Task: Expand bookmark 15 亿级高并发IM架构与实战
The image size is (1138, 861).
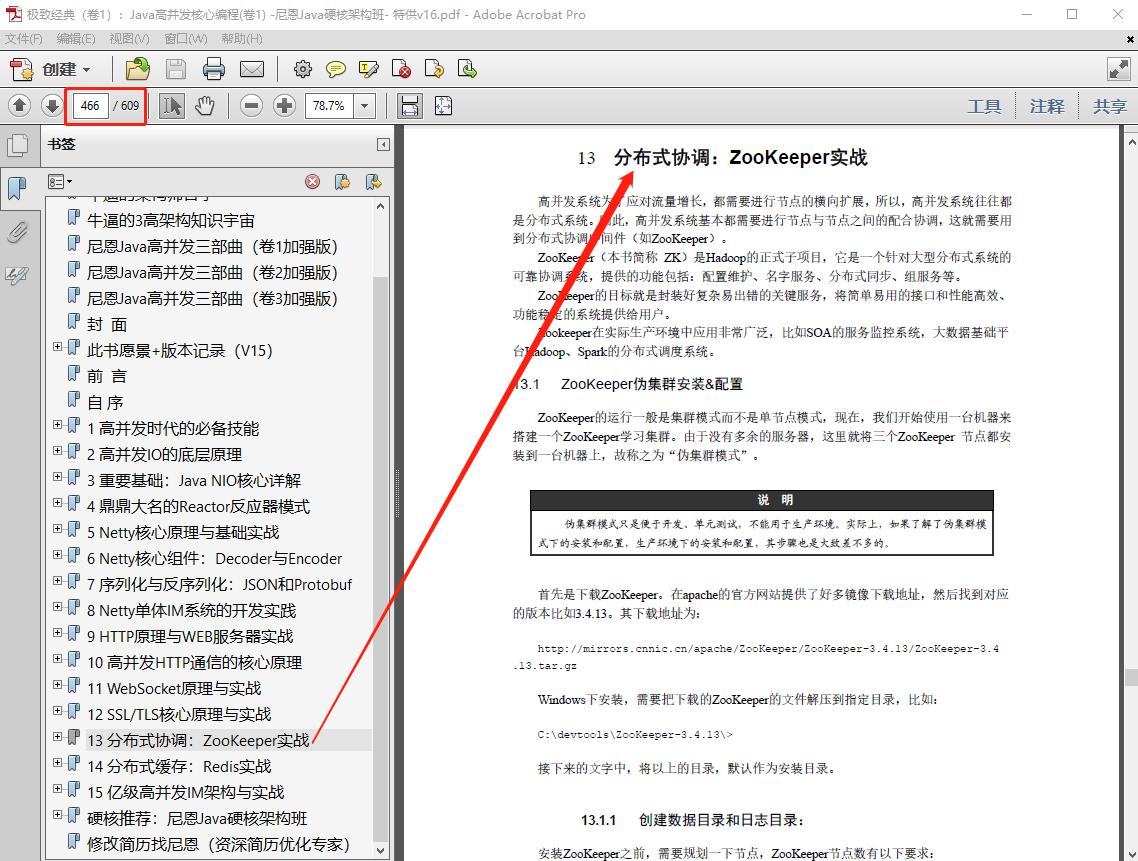Action: coord(57,788)
